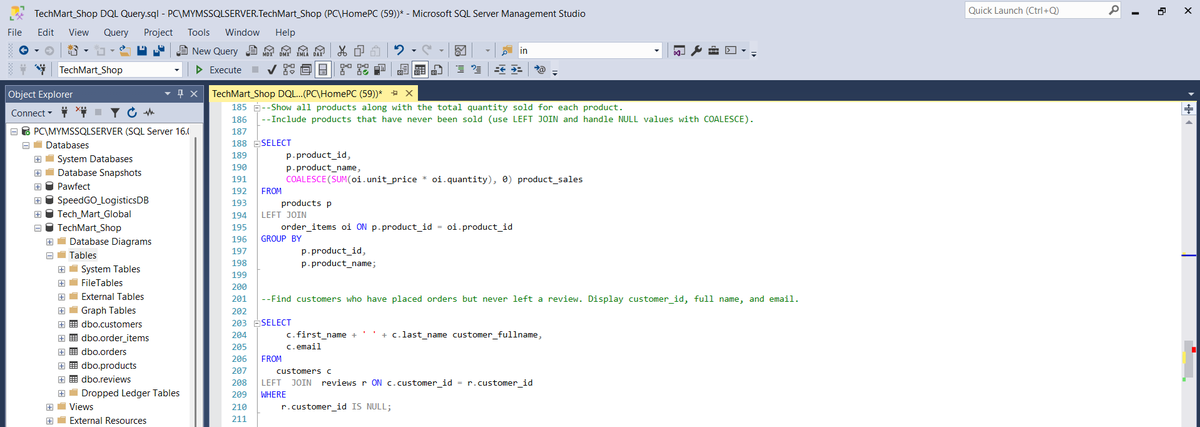Expand the dbo.customers table node

click(x=62, y=324)
